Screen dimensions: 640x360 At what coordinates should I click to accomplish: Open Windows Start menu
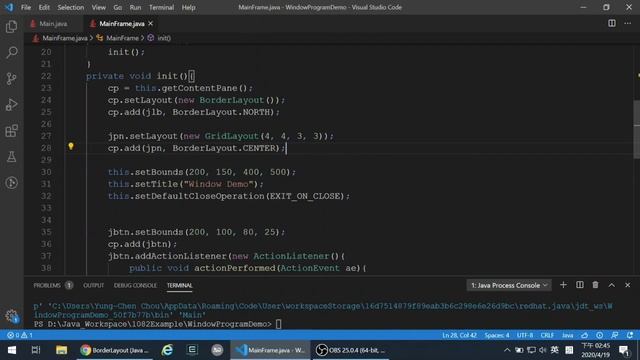[x=12, y=350]
